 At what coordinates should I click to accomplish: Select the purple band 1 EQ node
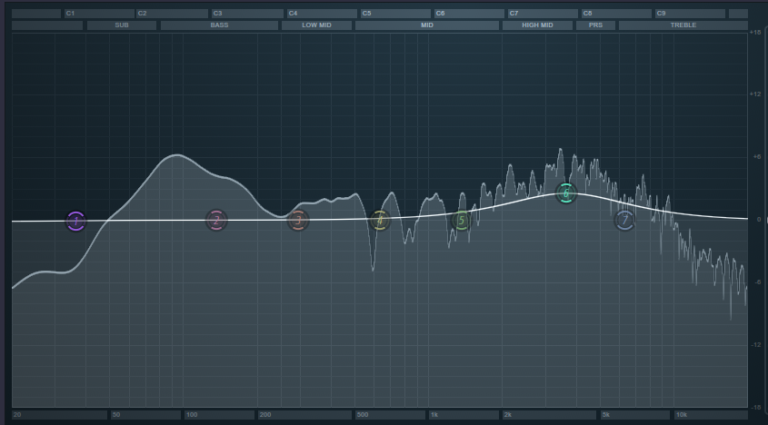(76, 221)
